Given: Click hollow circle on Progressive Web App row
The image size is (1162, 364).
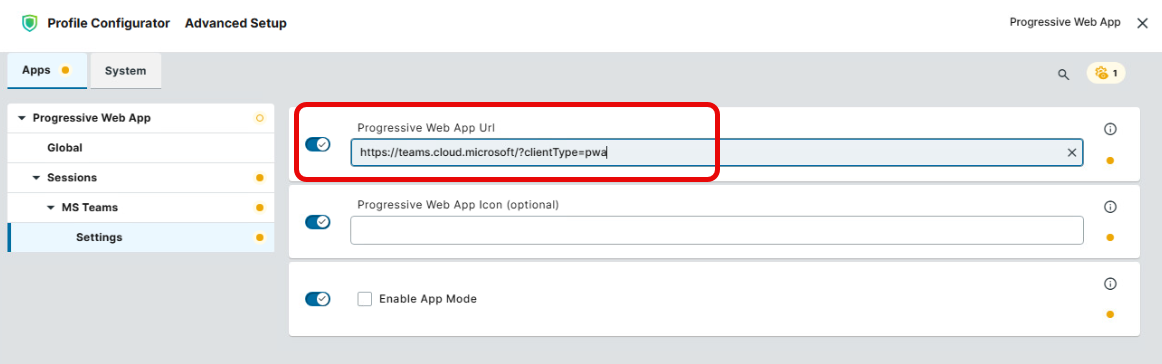Looking at the screenshot, I should pos(259,118).
